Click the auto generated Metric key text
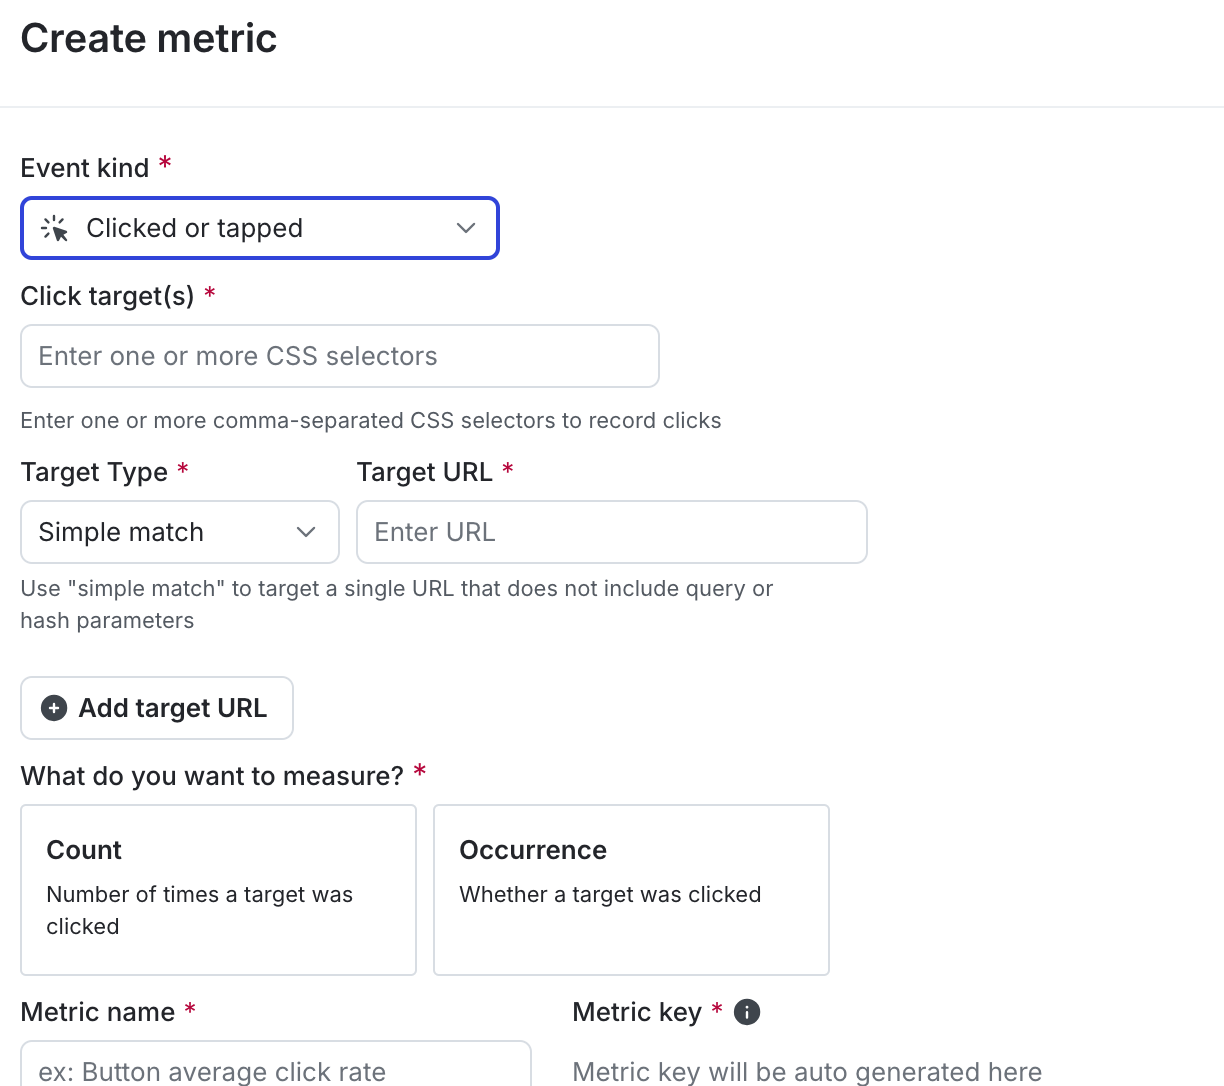The image size is (1224, 1086). click(805, 1071)
